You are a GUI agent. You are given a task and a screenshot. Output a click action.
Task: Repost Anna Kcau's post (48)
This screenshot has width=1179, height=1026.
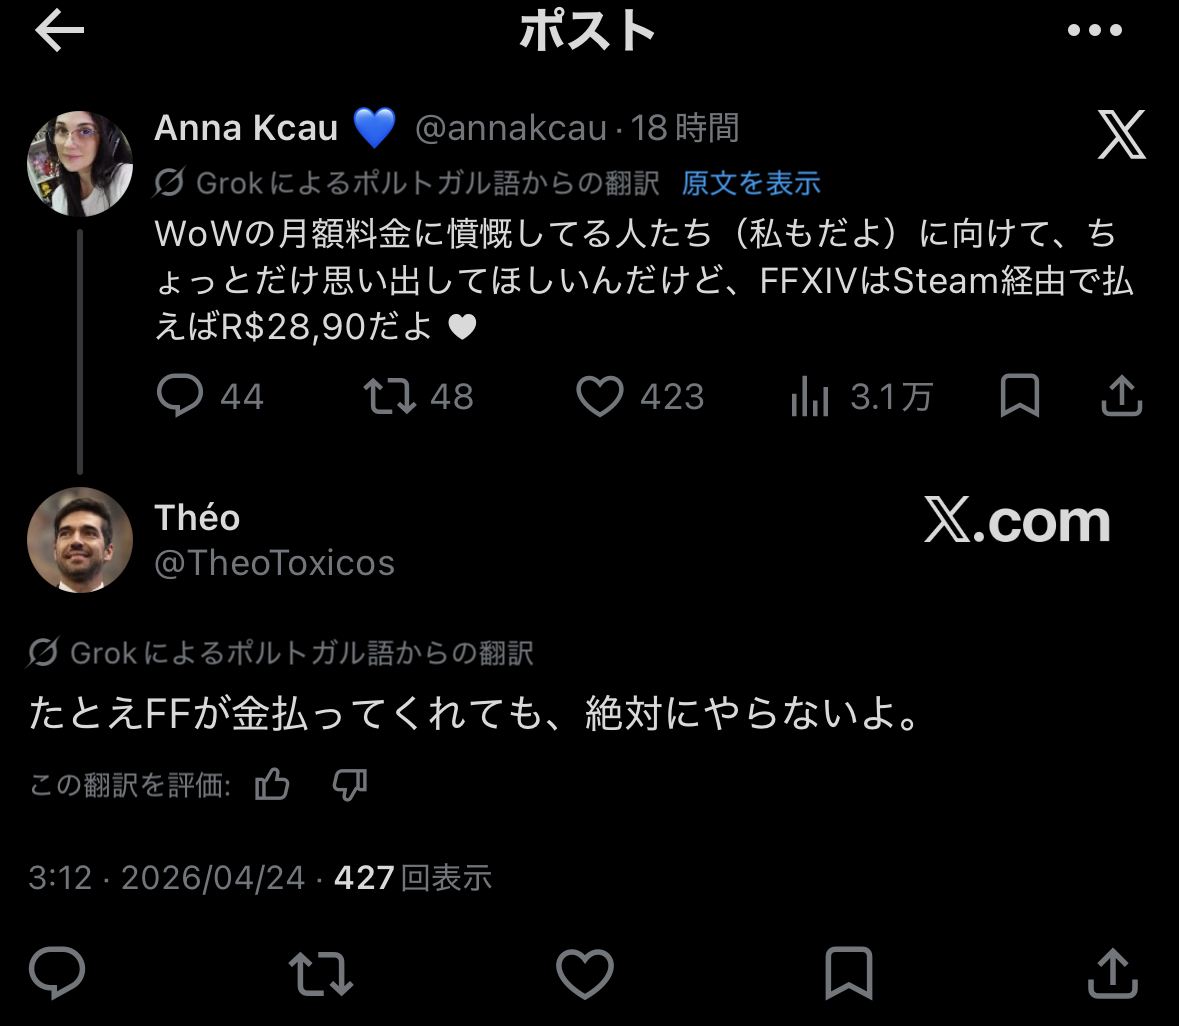click(x=391, y=397)
